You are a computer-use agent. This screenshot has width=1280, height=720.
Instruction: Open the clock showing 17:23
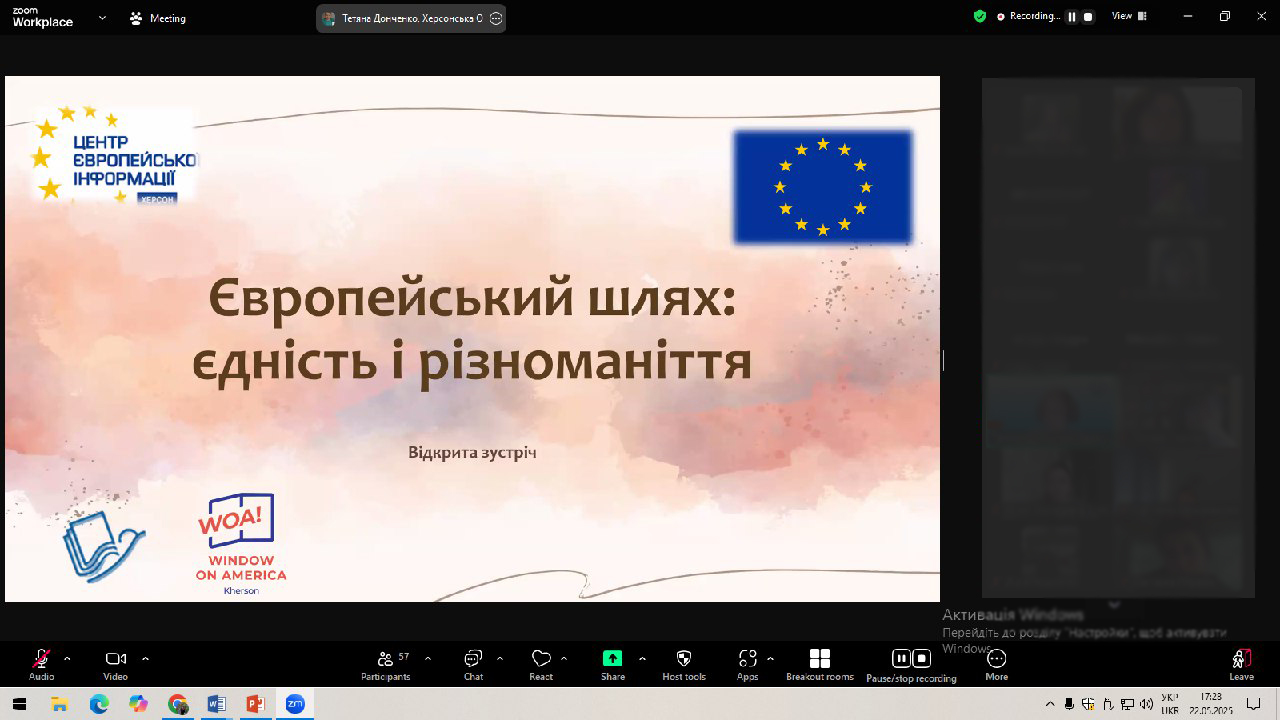(x=1211, y=703)
